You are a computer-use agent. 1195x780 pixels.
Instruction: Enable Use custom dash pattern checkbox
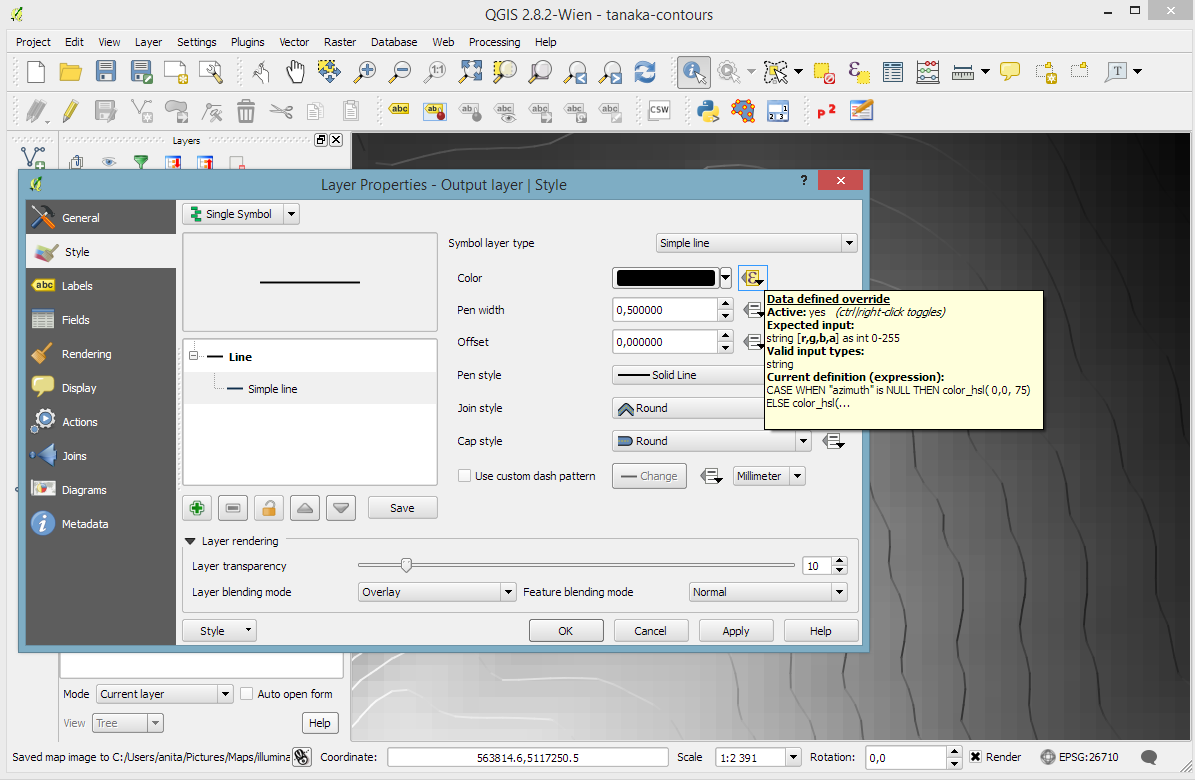coord(464,476)
